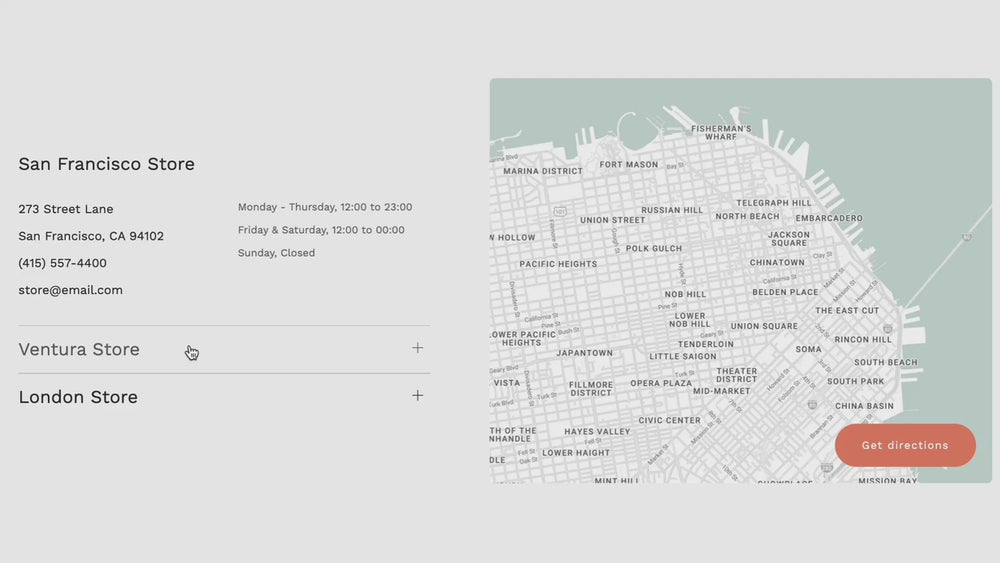Select the 273 Street Lane address line

tap(66, 209)
